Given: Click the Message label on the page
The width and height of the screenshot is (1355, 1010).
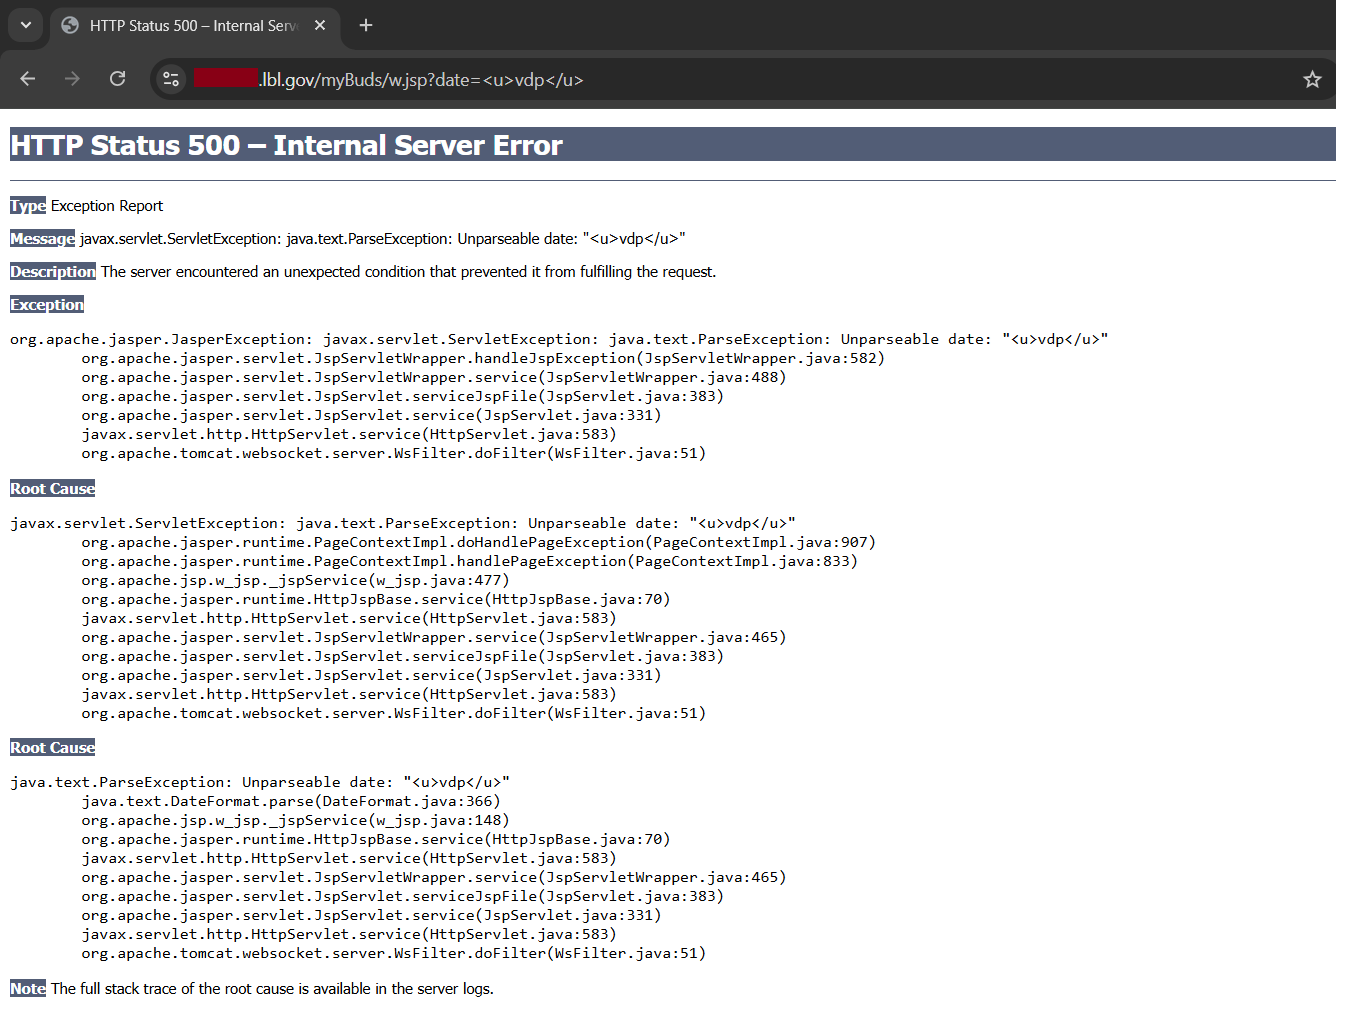Looking at the screenshot, I should coord(42,238).
